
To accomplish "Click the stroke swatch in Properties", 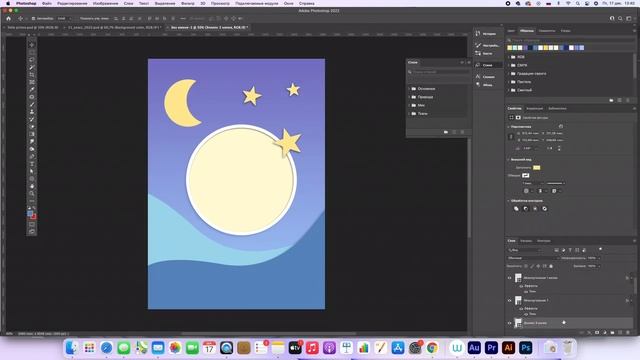I will 526,176.
